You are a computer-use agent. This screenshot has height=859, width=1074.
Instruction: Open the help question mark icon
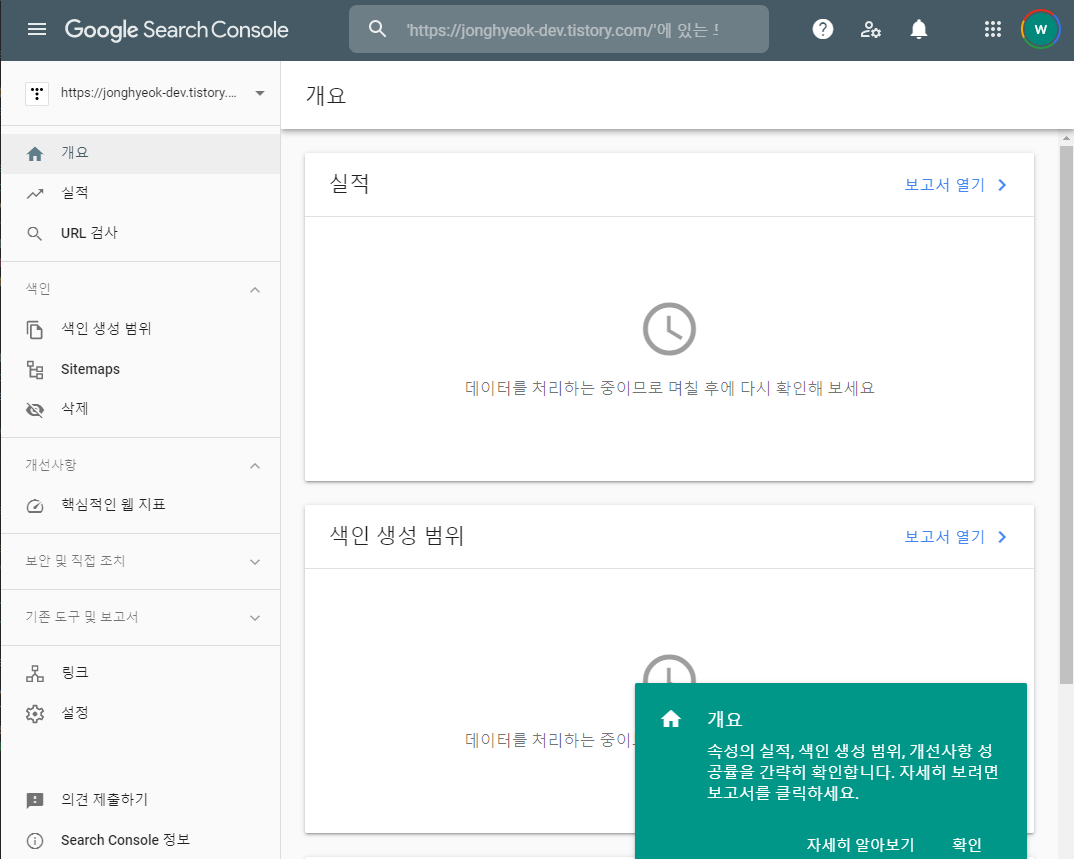(823, 29)
